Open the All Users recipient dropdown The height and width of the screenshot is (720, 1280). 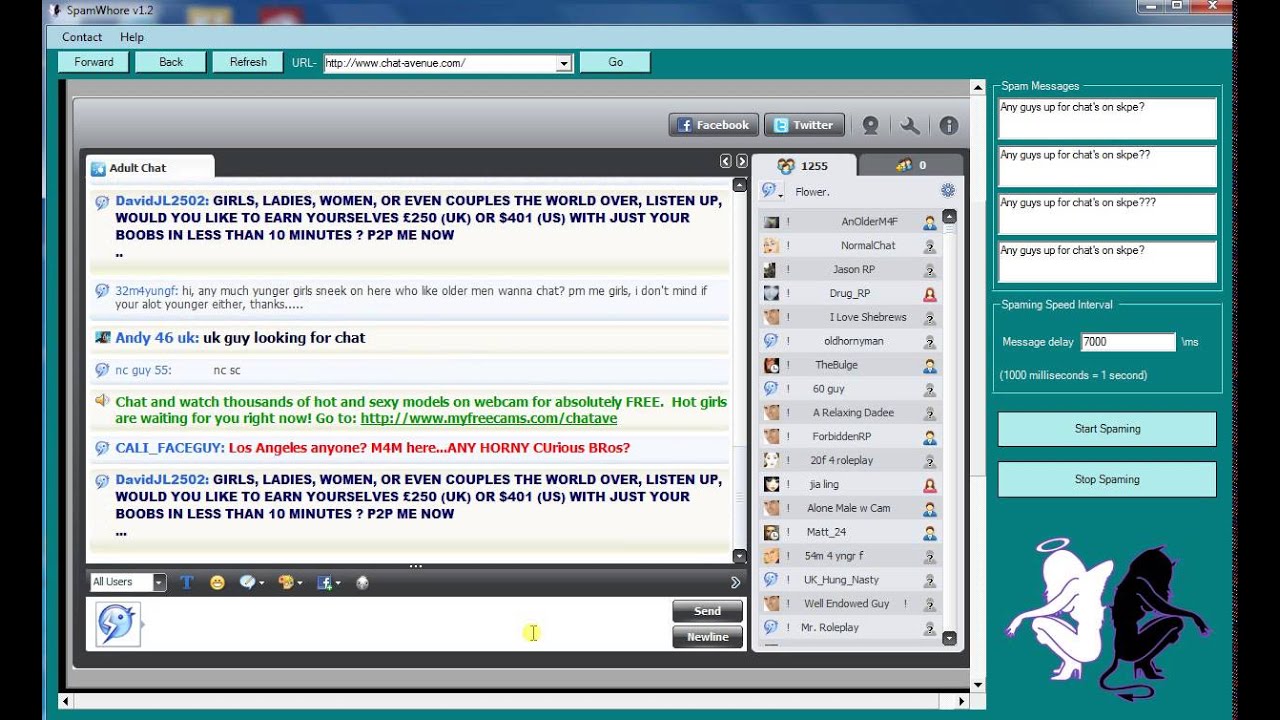[158, 582]
